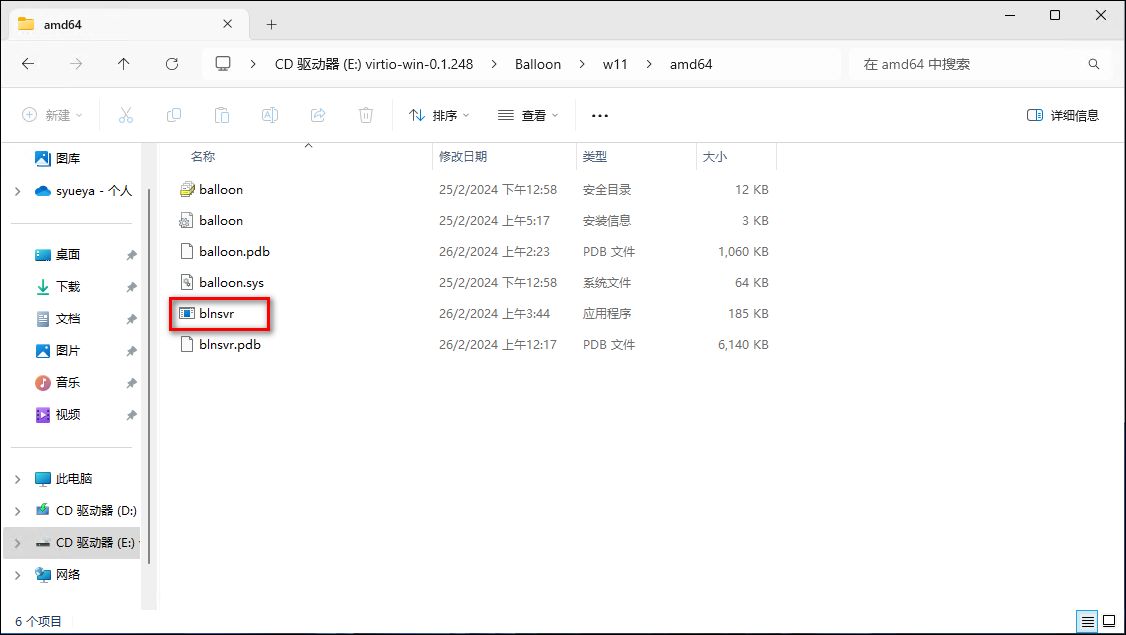Click the Delete trash can icon
1126x635 pixels.
366,115
